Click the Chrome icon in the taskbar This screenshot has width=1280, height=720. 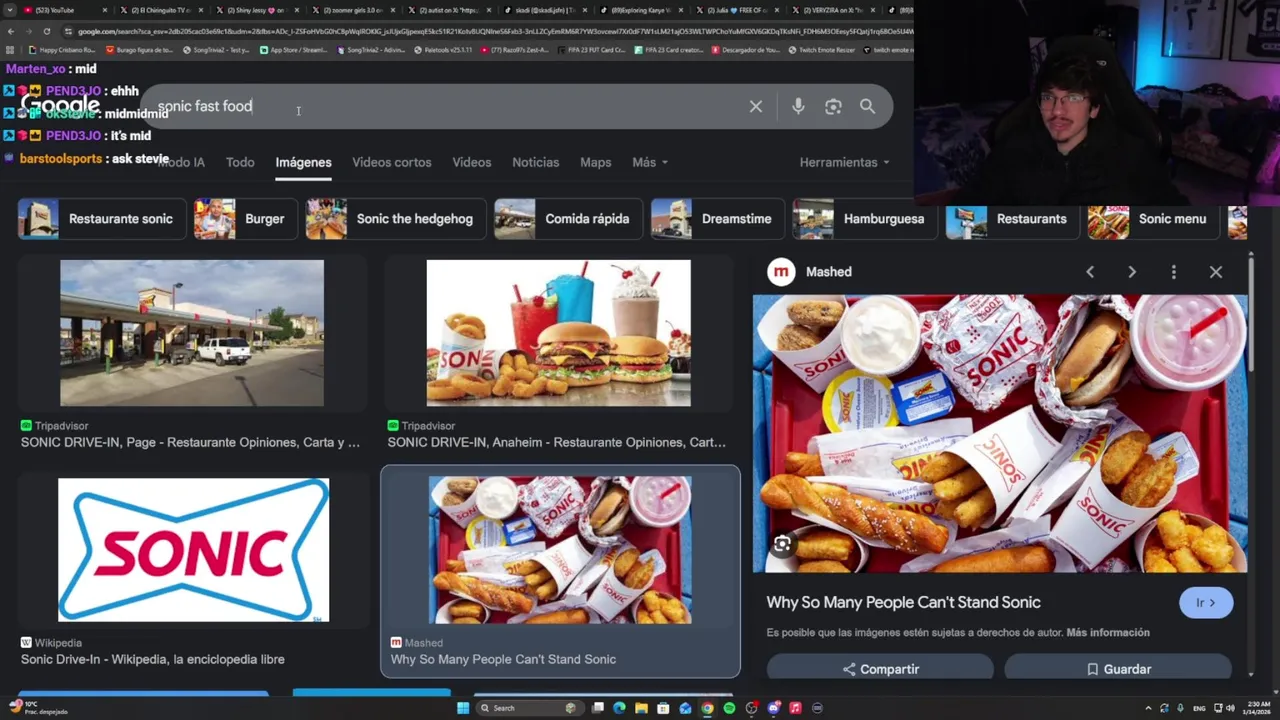[707, 708]
